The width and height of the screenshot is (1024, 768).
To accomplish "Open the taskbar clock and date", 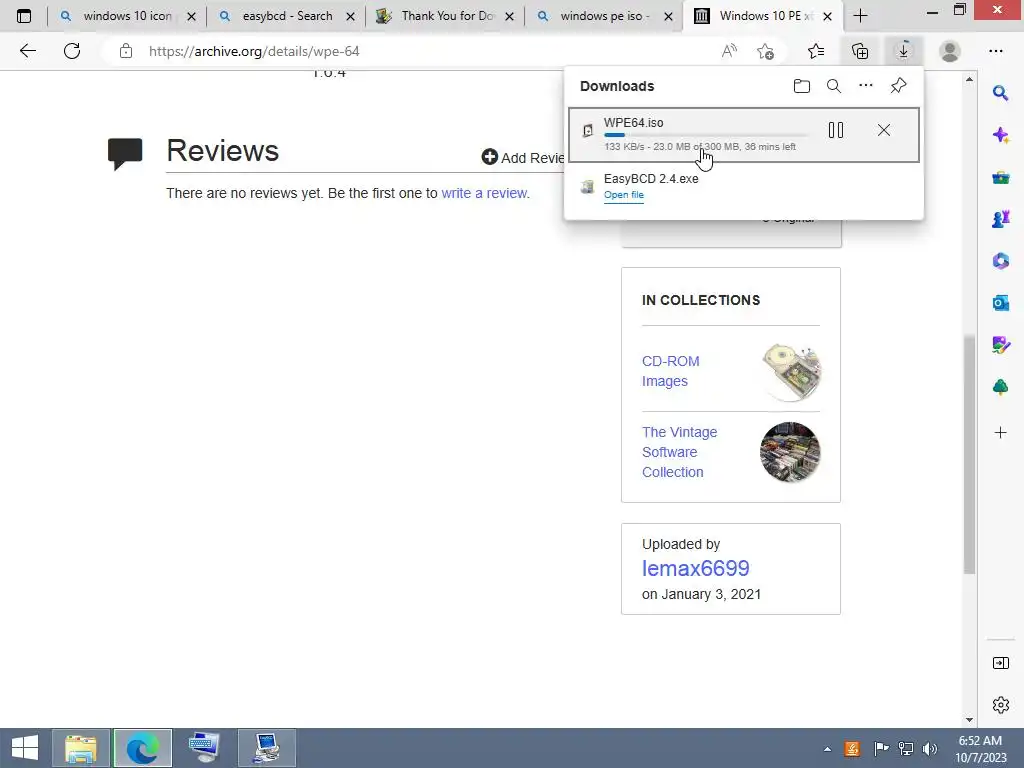I will [980, 749].
